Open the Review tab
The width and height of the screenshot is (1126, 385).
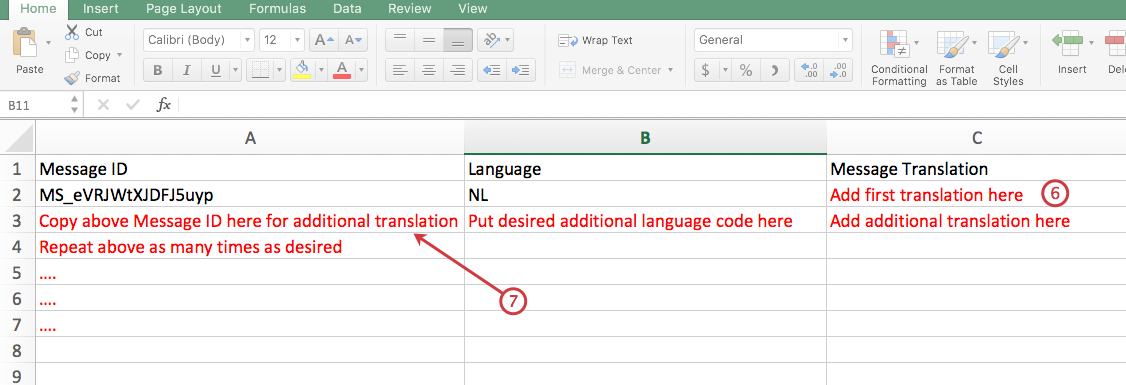408,9
